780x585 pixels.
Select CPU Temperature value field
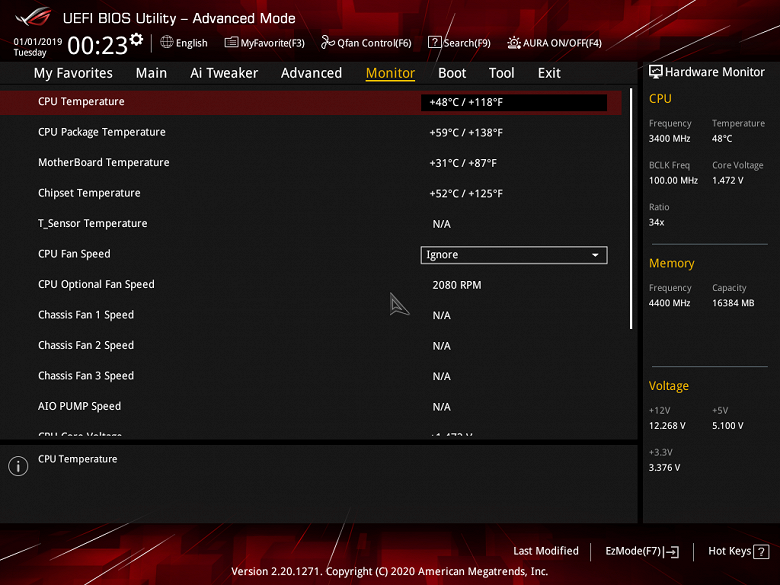[514, 102]
